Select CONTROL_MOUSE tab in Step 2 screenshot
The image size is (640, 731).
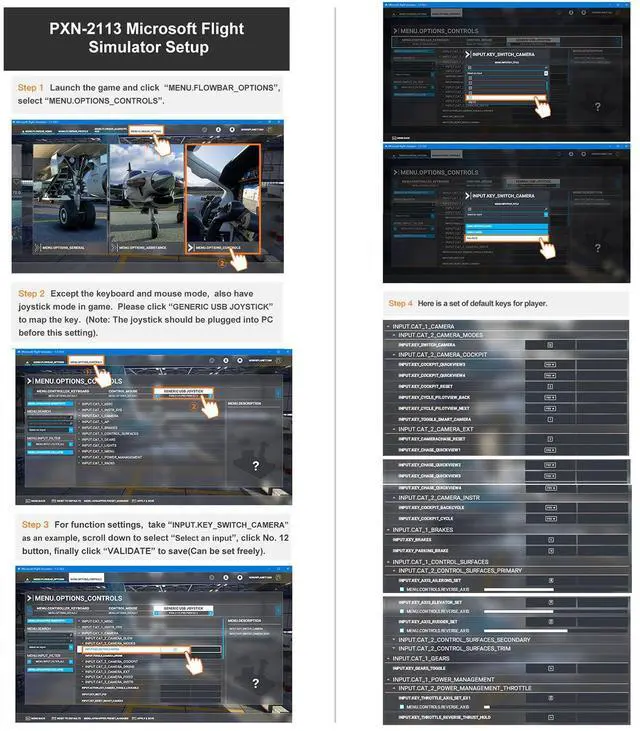tap(123, 393)
